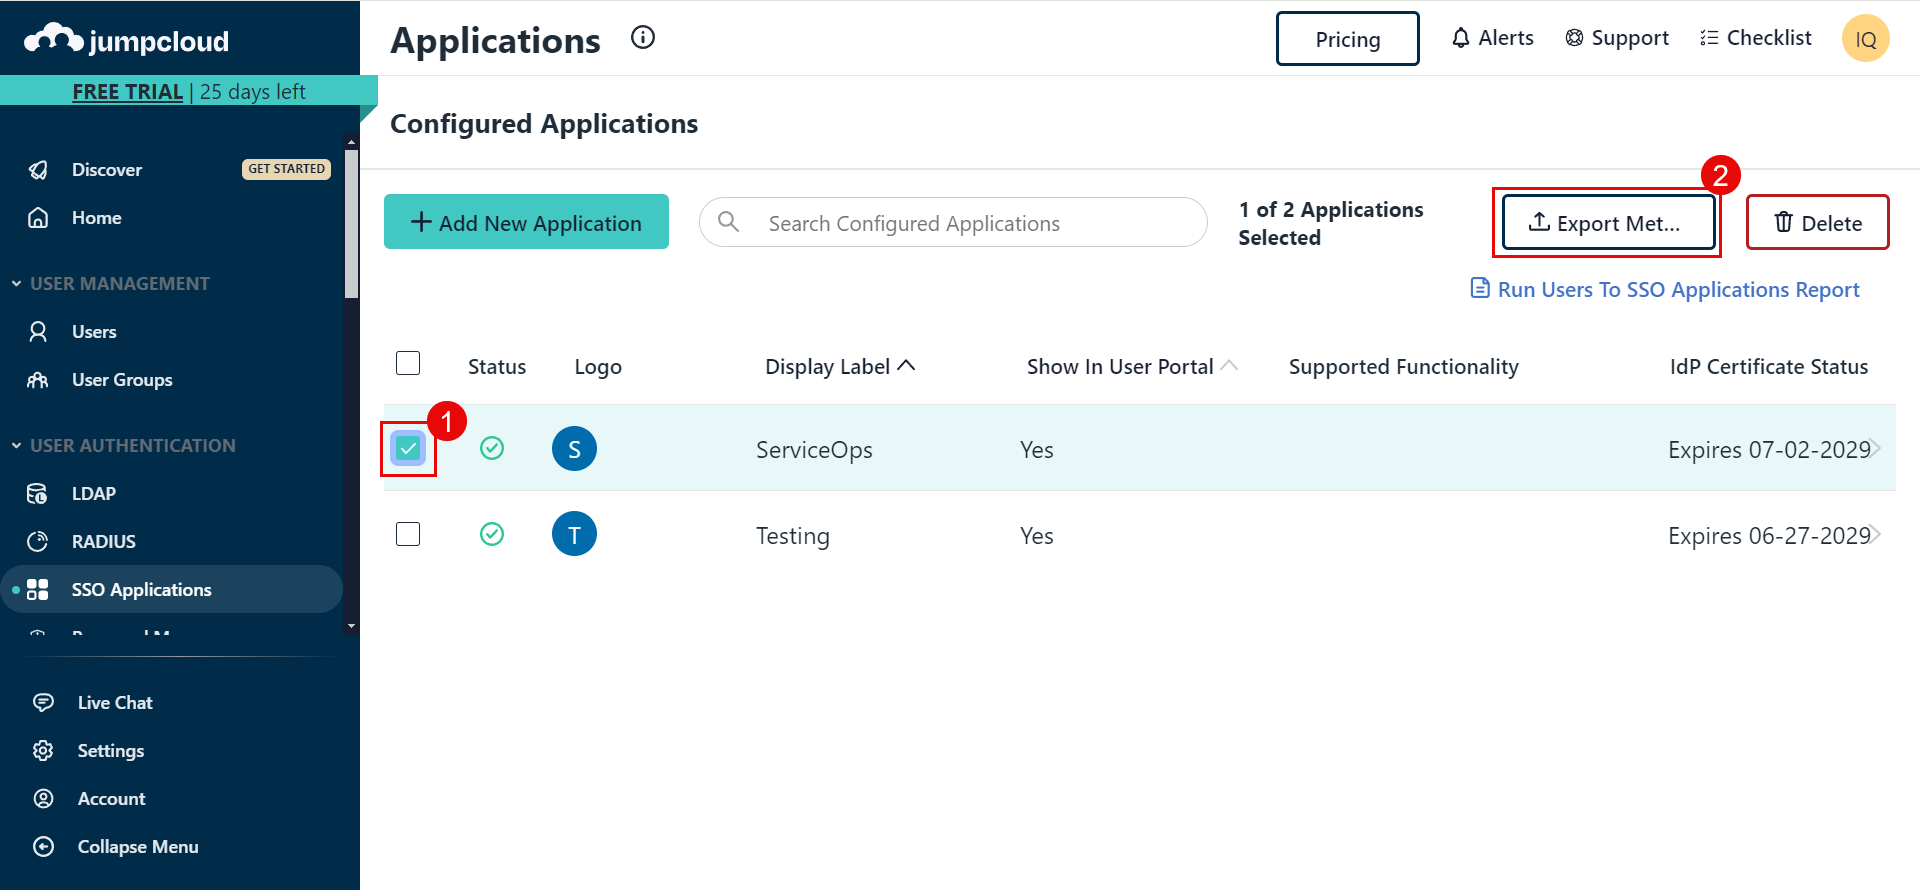The width and height of the screenshot is (1920, 890).
Task: Click the ServiceOps logo icon
Action: click(574, 449)
